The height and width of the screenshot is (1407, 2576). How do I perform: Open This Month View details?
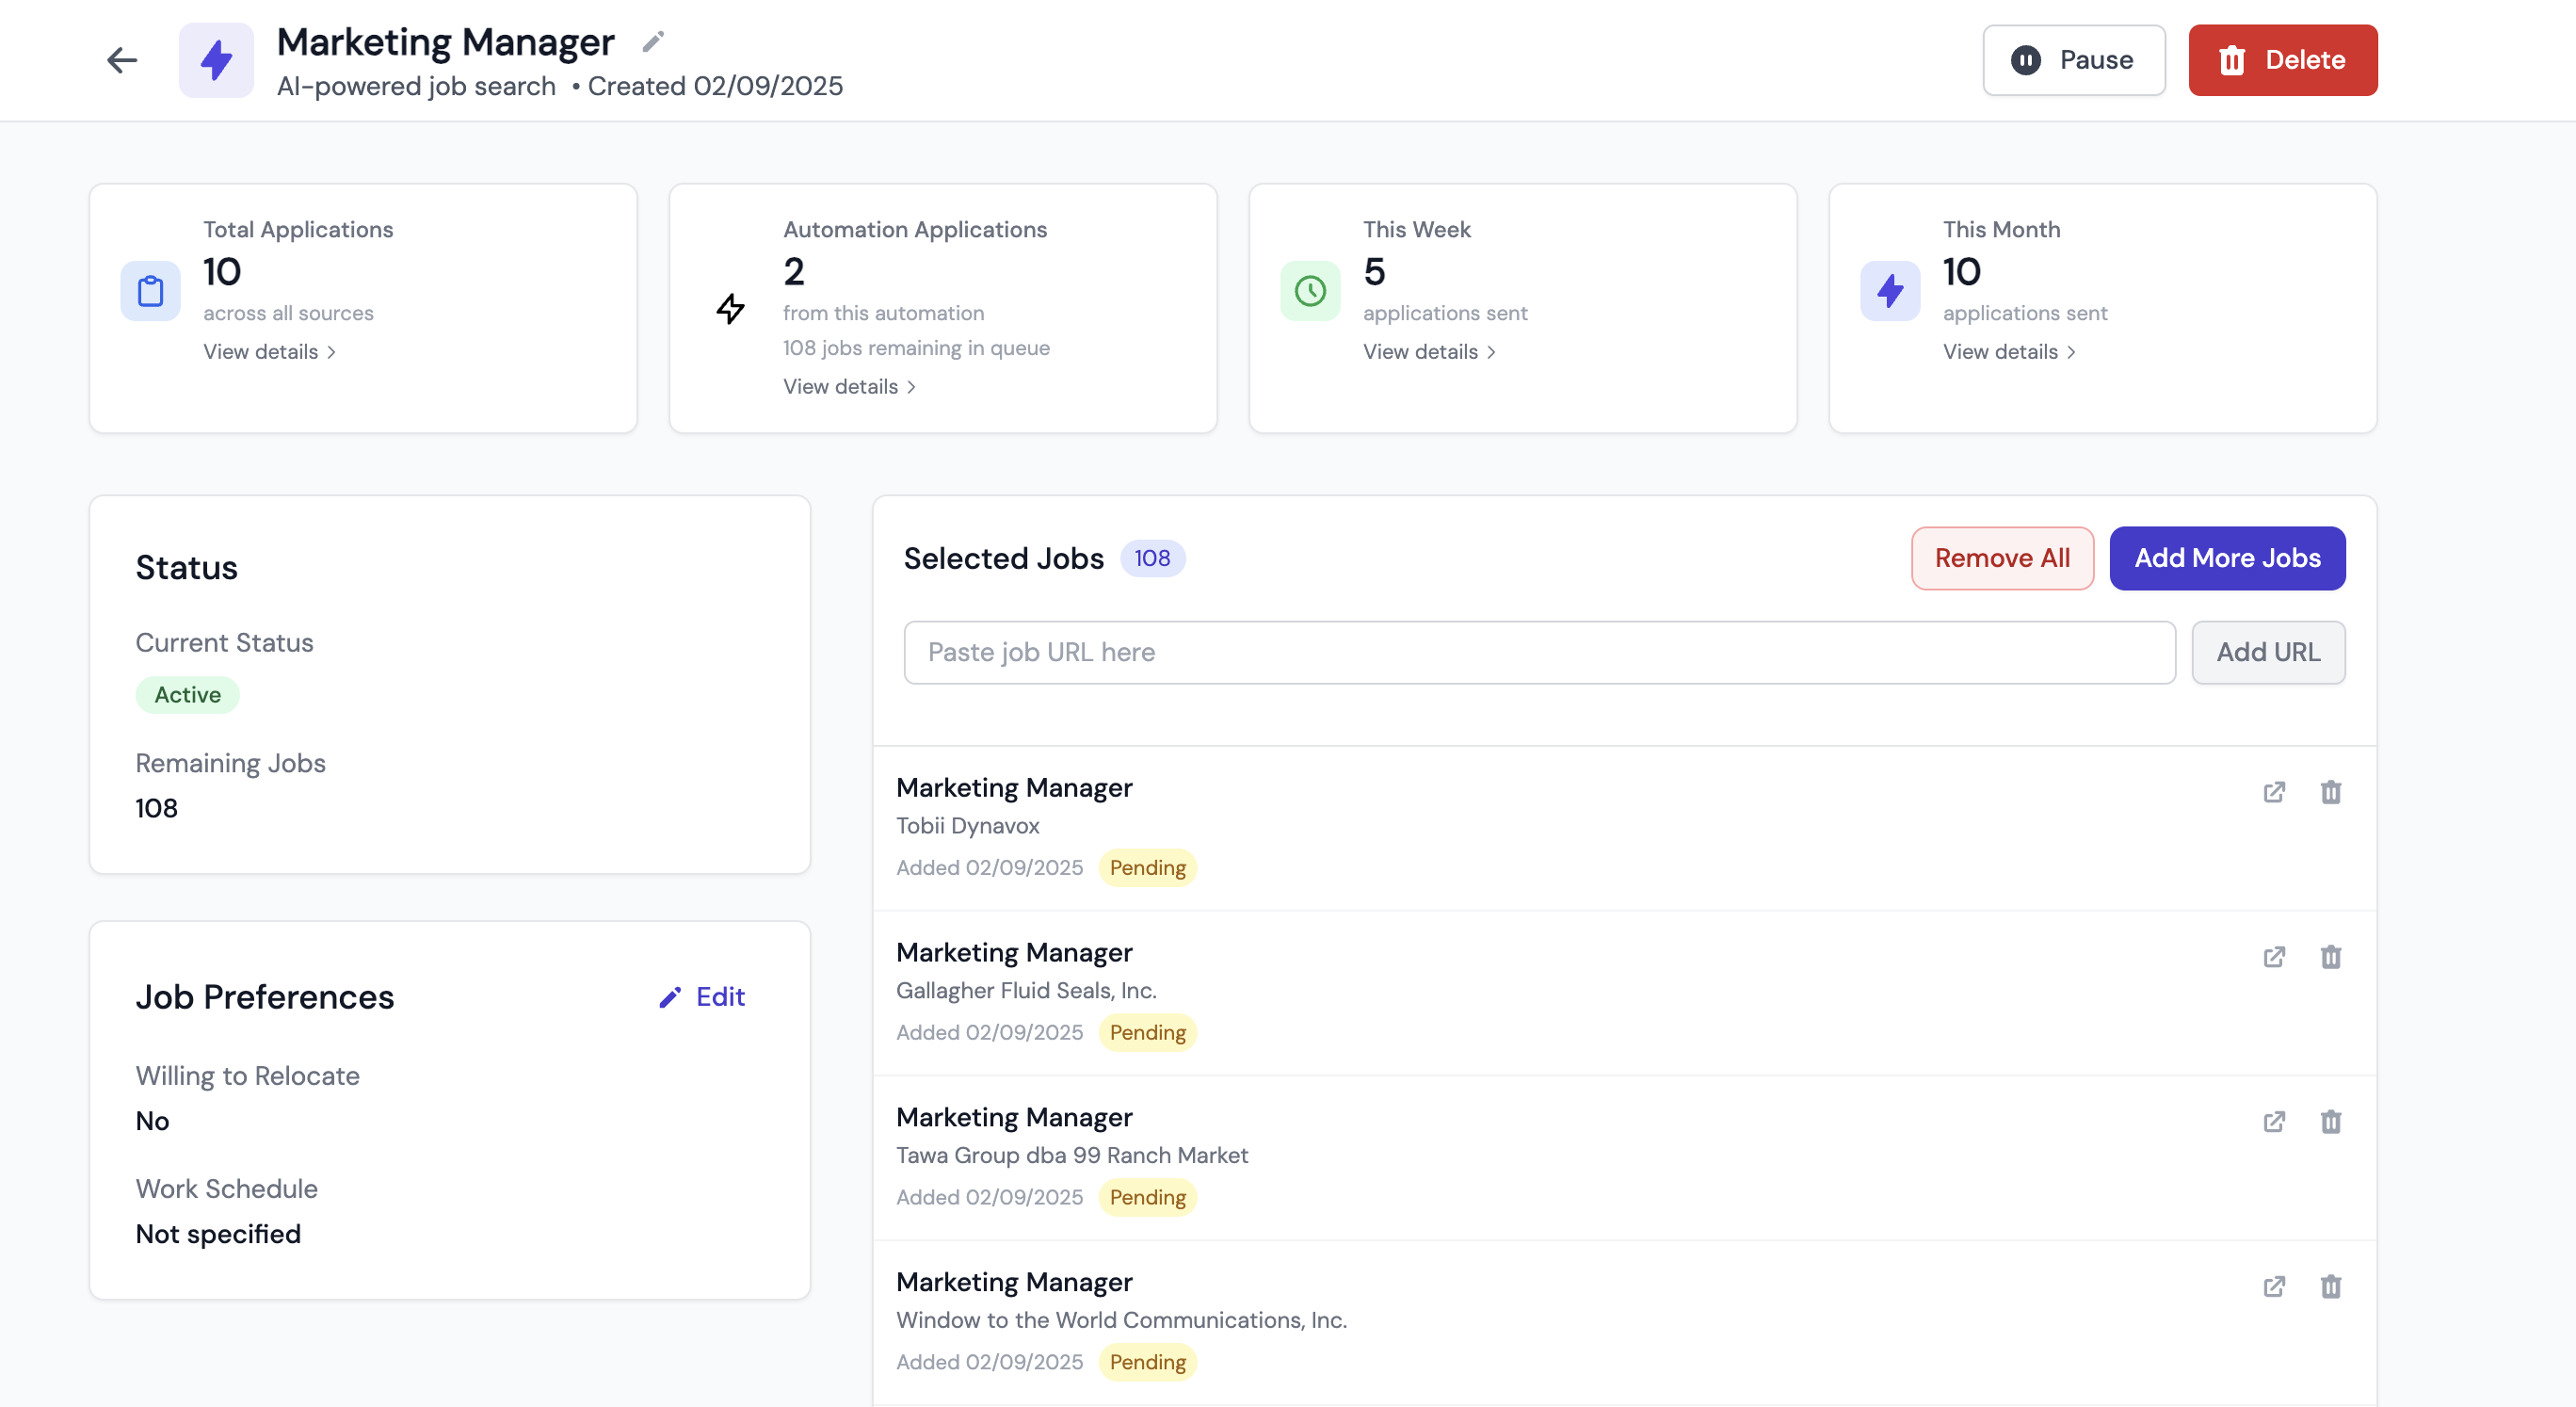[x=2009, y=352]
